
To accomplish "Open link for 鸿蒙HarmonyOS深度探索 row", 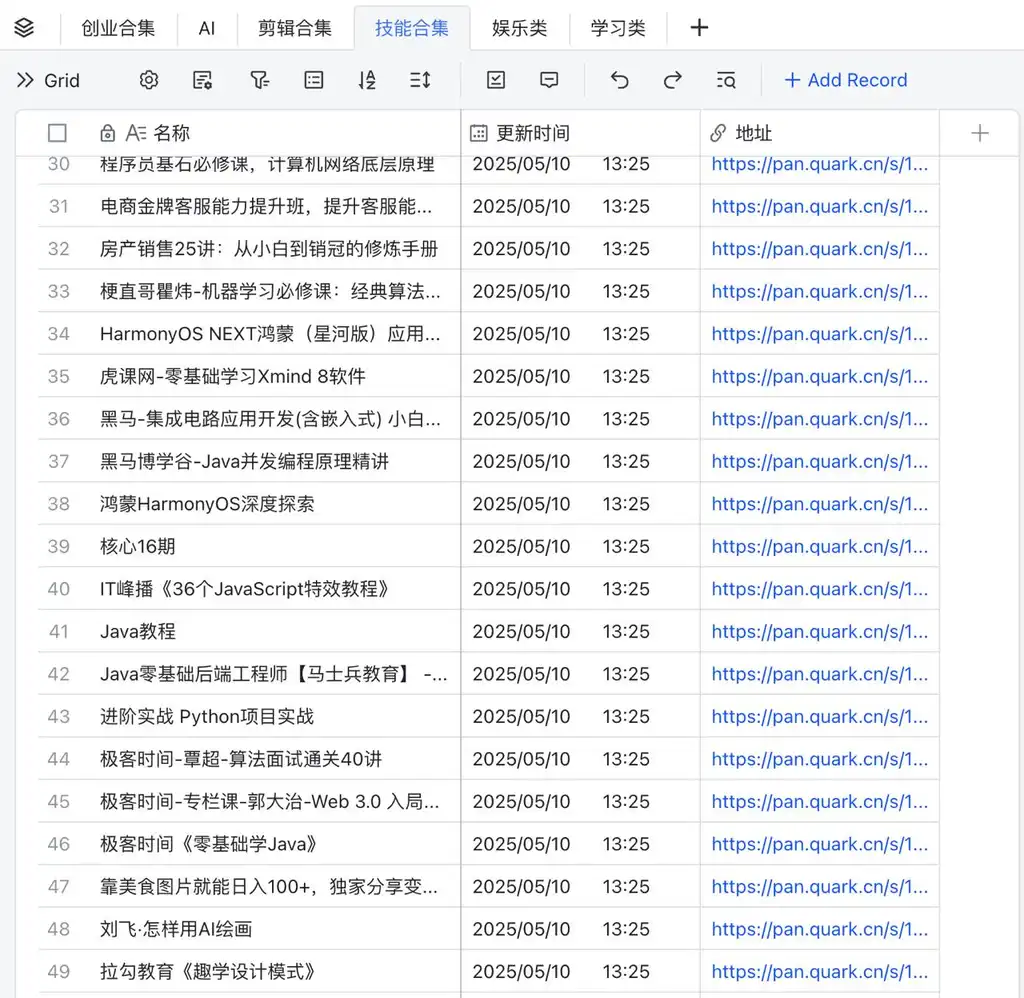I will 820,504.
